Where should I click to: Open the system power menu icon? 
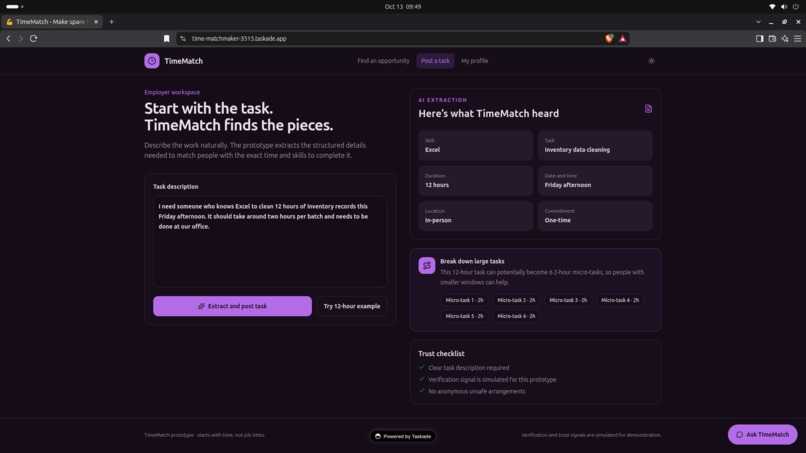tap(796, 7)
